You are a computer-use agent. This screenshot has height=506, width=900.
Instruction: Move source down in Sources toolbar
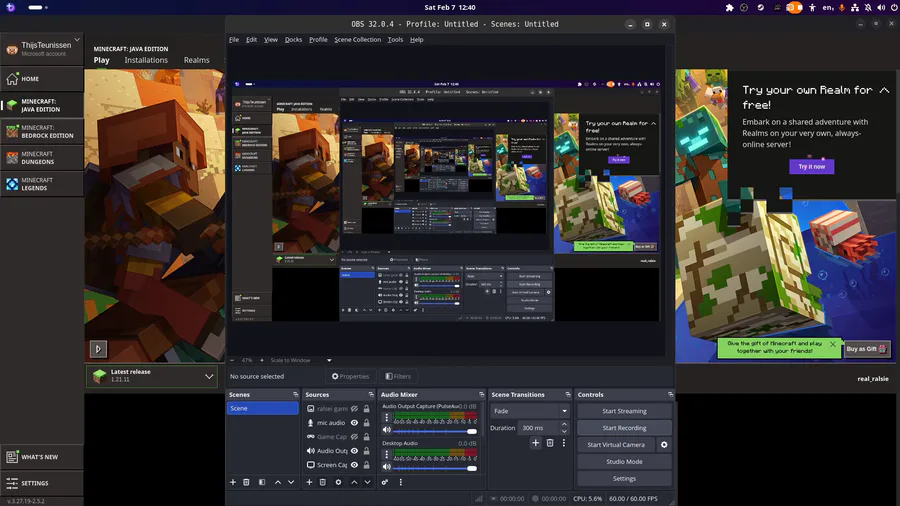tap(367, 482)
